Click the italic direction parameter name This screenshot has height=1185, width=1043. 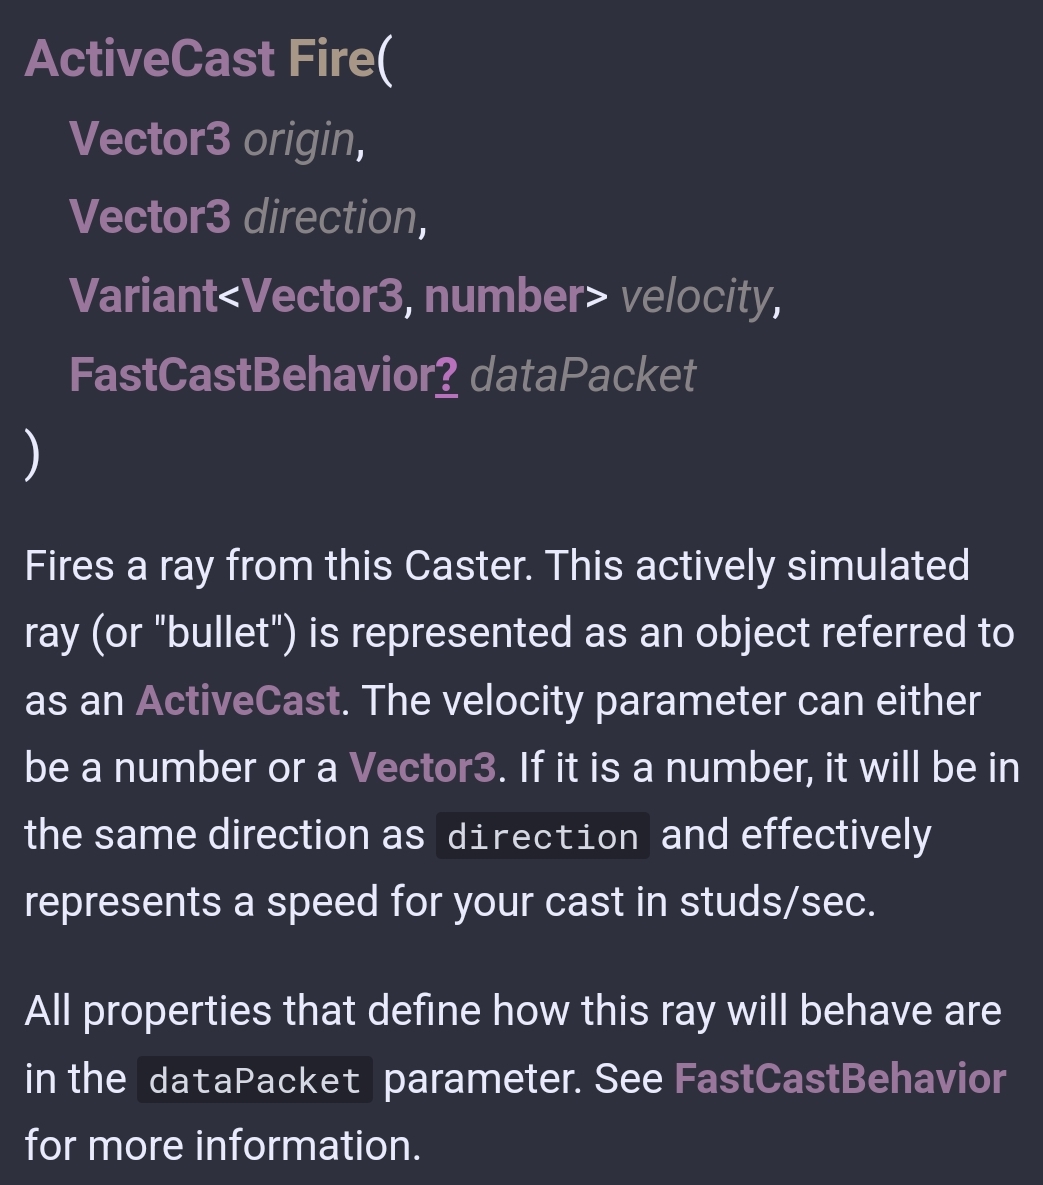click(x=330, y=217)
